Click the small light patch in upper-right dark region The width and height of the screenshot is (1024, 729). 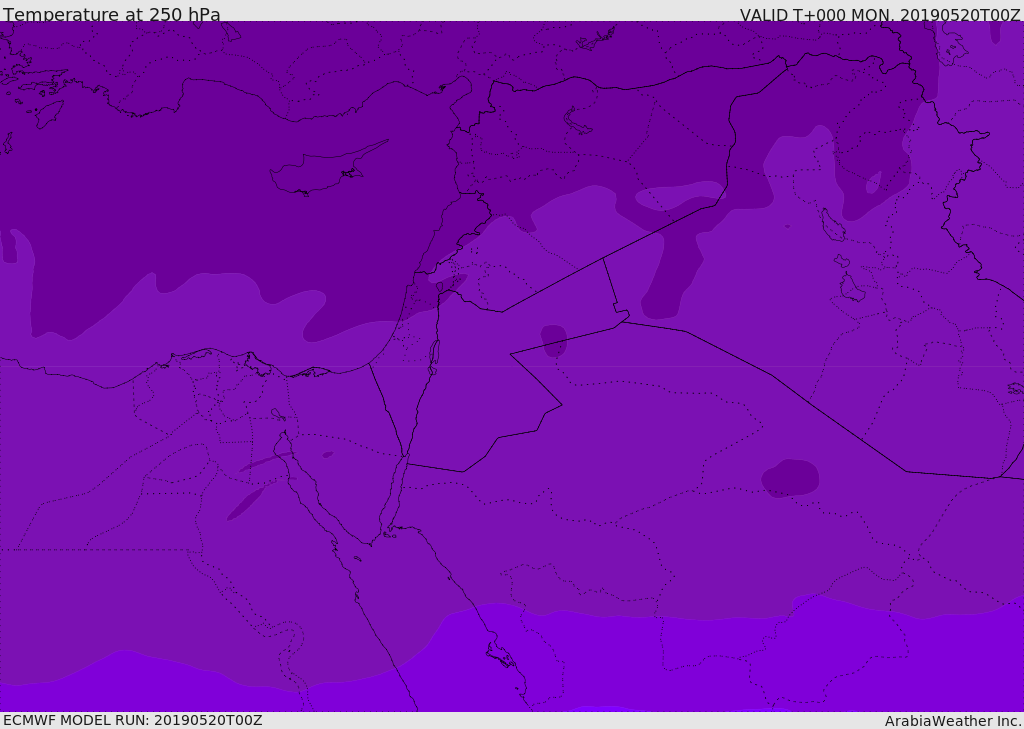point(873,183)
